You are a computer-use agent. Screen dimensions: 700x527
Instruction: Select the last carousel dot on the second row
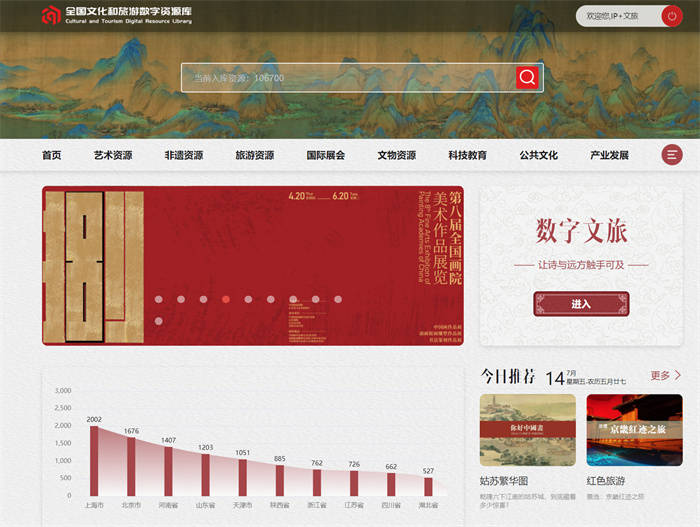click(158, 321)
